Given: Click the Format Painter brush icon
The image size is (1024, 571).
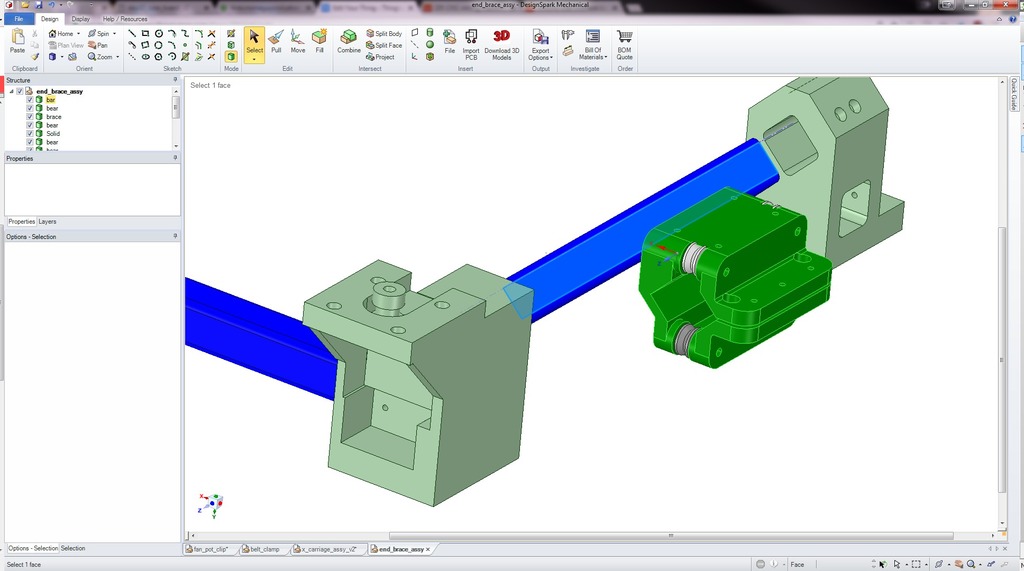Looking at the screenshot, I should (35, 57).
